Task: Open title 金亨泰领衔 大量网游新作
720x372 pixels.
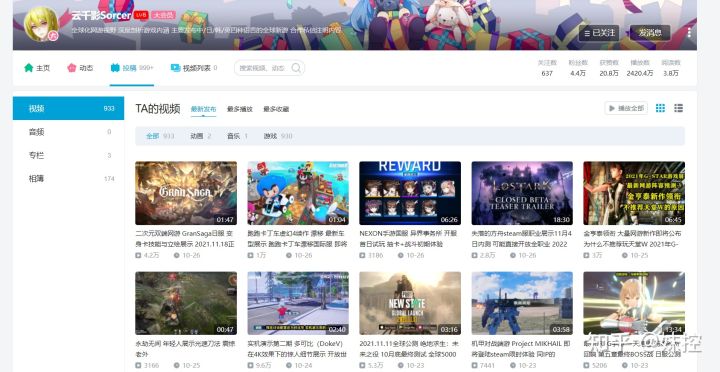Action: click(633, 239)
